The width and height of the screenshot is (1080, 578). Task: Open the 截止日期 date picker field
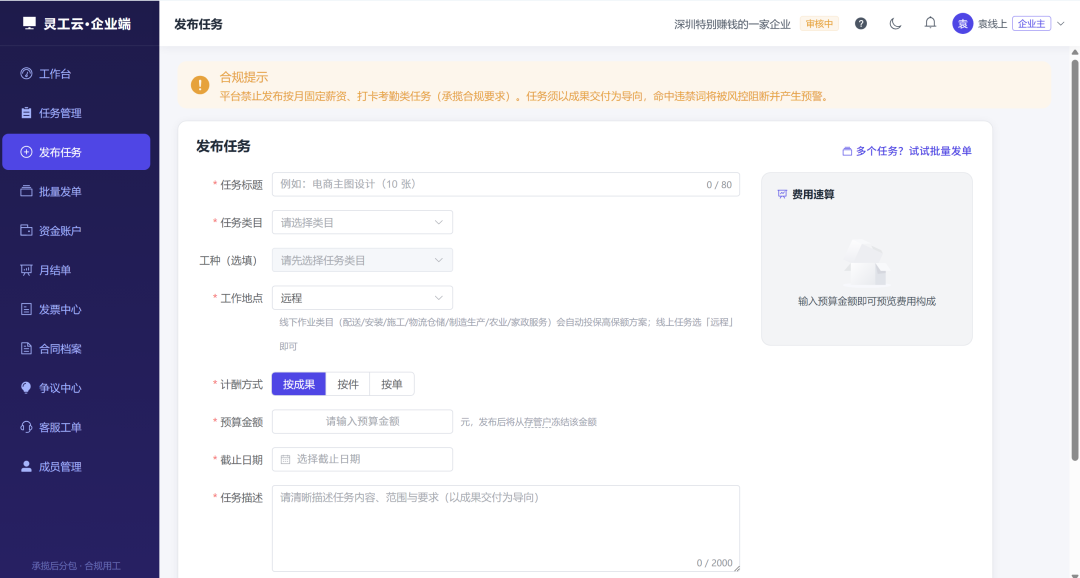[362, 460]
